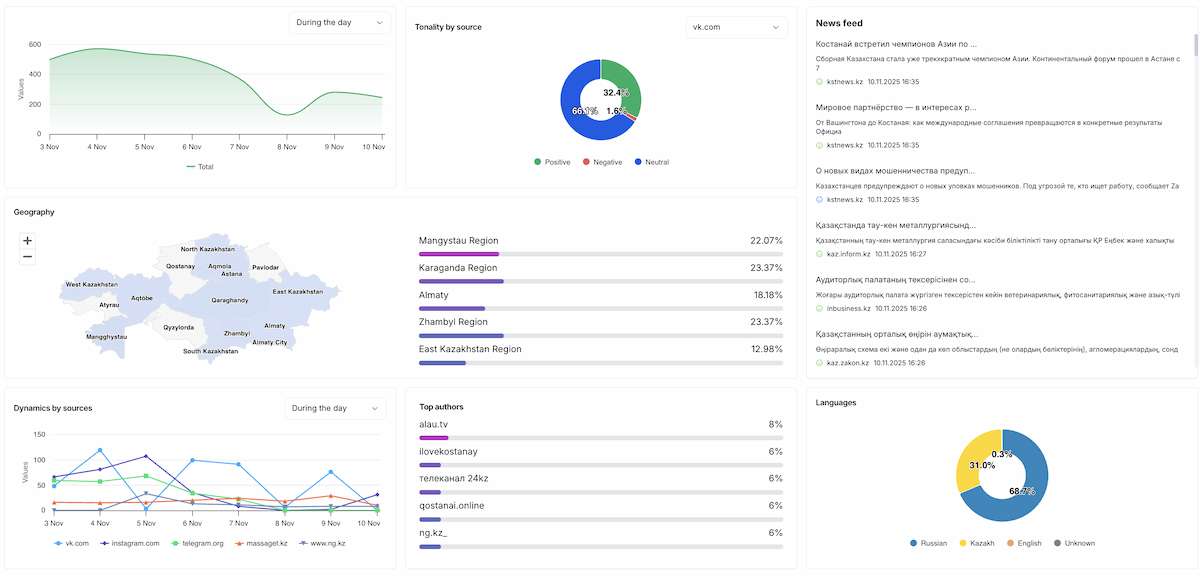Open the Костанай встретил чемпионов news headline
The image size is (1200, 581).
[x=895, y=44]
